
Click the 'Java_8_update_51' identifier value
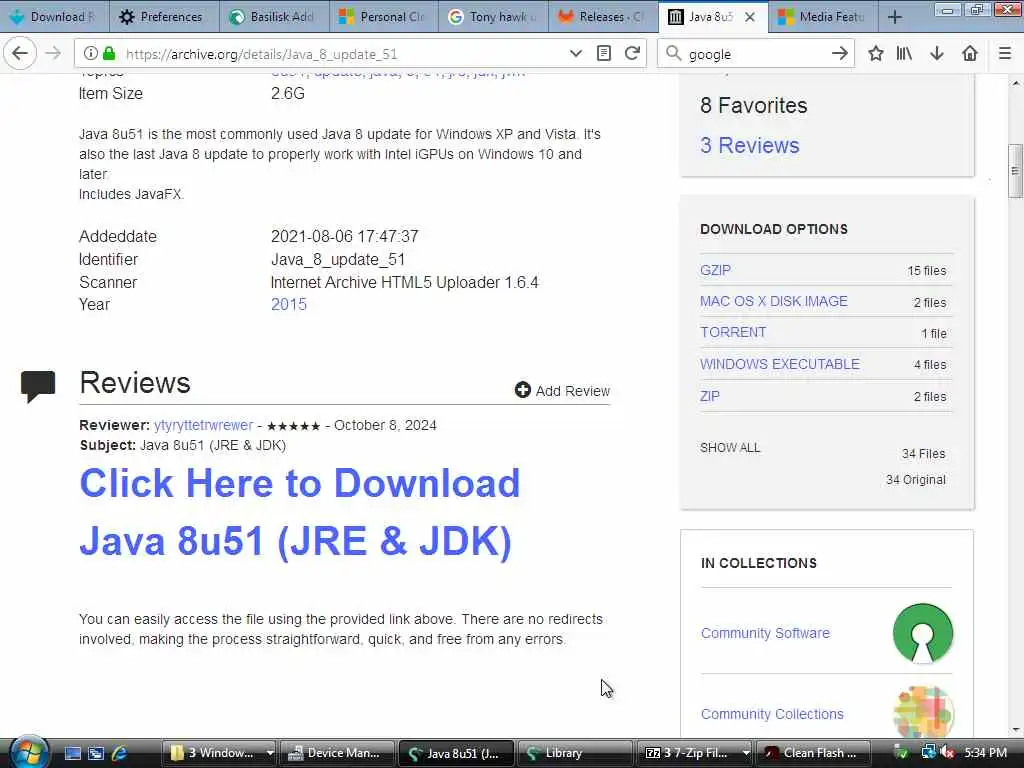tap(338, 259)
